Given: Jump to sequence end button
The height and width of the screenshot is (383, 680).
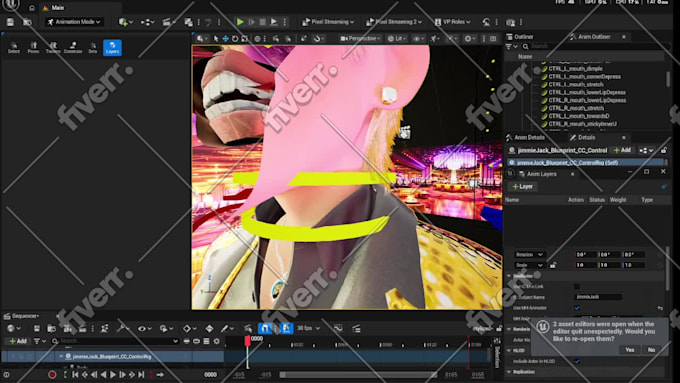Looking at the screenshot, I should tap(141, 374).
